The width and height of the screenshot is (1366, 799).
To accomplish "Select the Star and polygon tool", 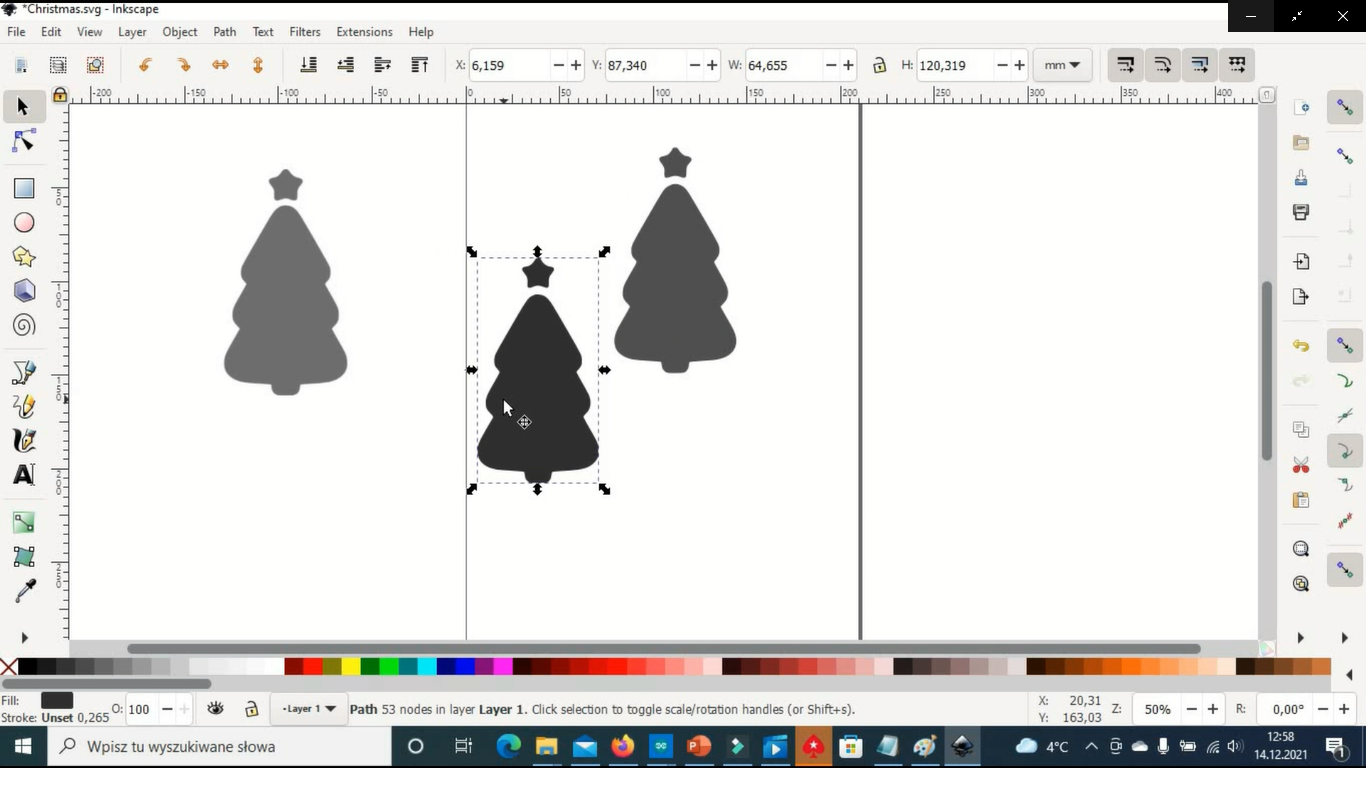I will pyautogui.click(x=23, y=257).
